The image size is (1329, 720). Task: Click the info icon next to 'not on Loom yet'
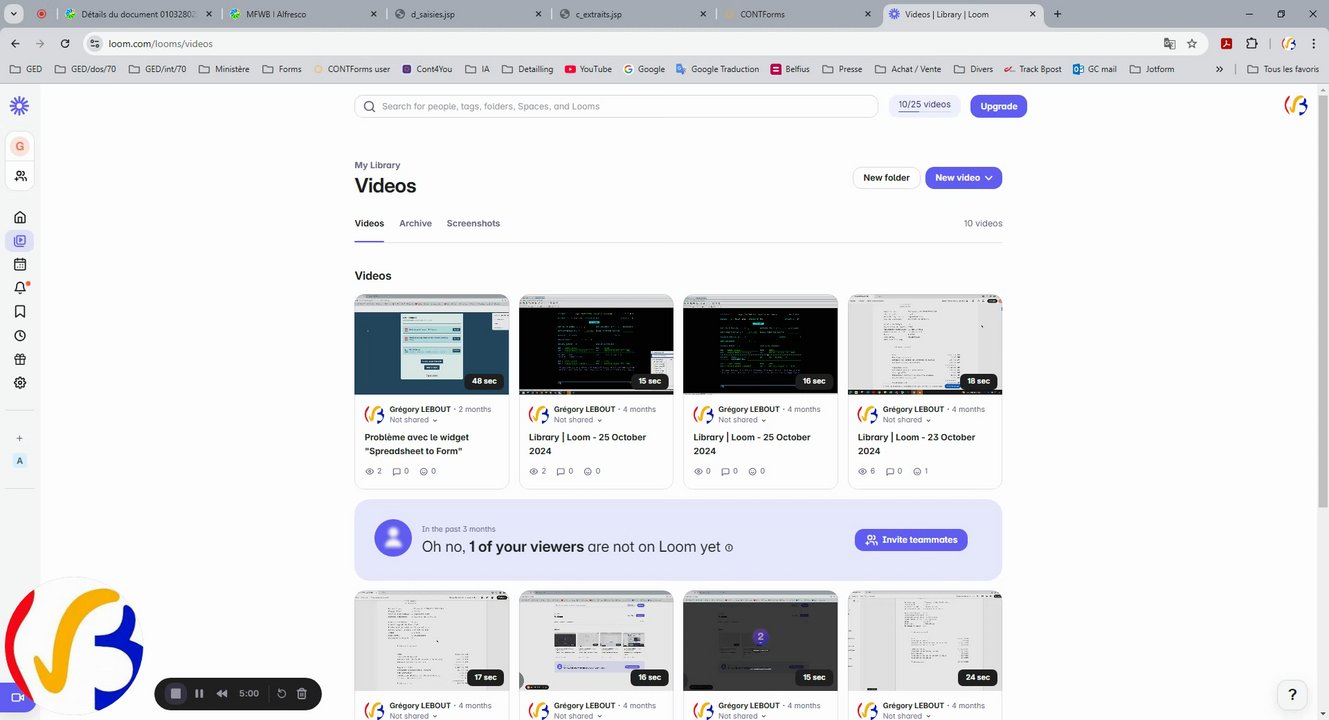(x=729, y=547)
